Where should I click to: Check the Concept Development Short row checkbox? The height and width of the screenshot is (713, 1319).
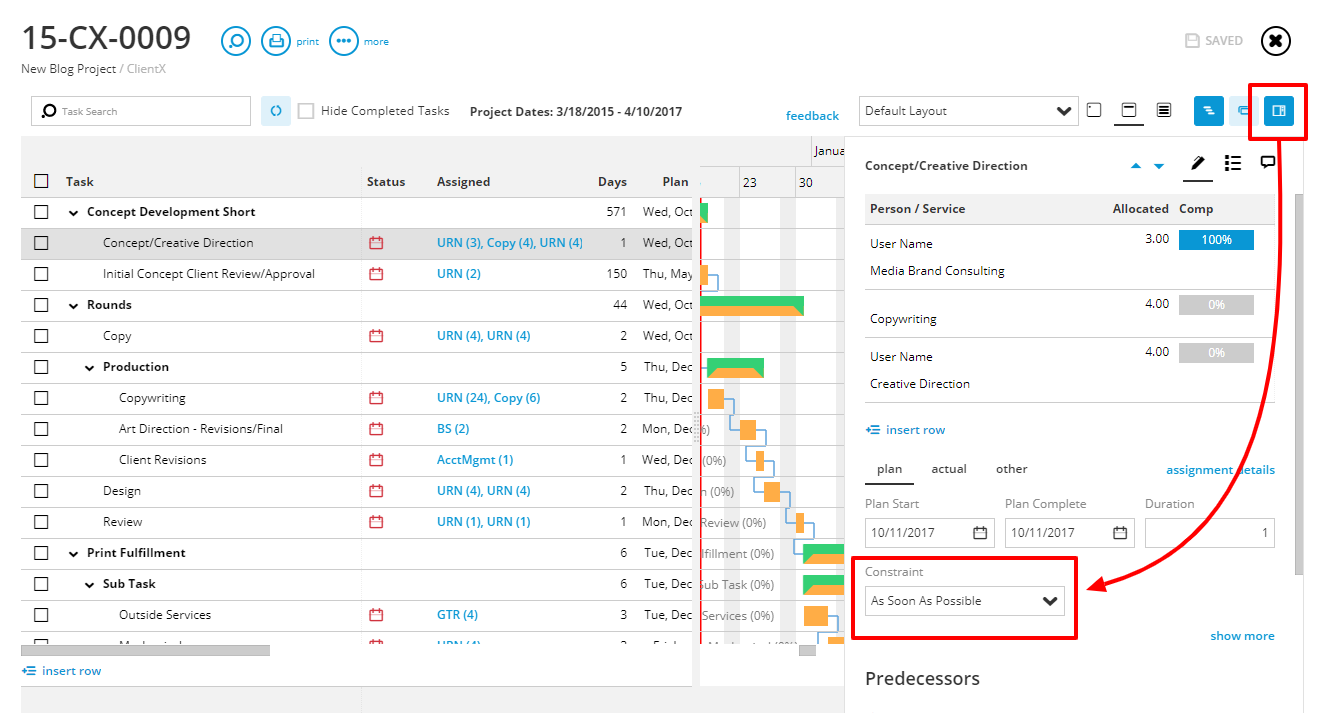(x=41, y=212)
